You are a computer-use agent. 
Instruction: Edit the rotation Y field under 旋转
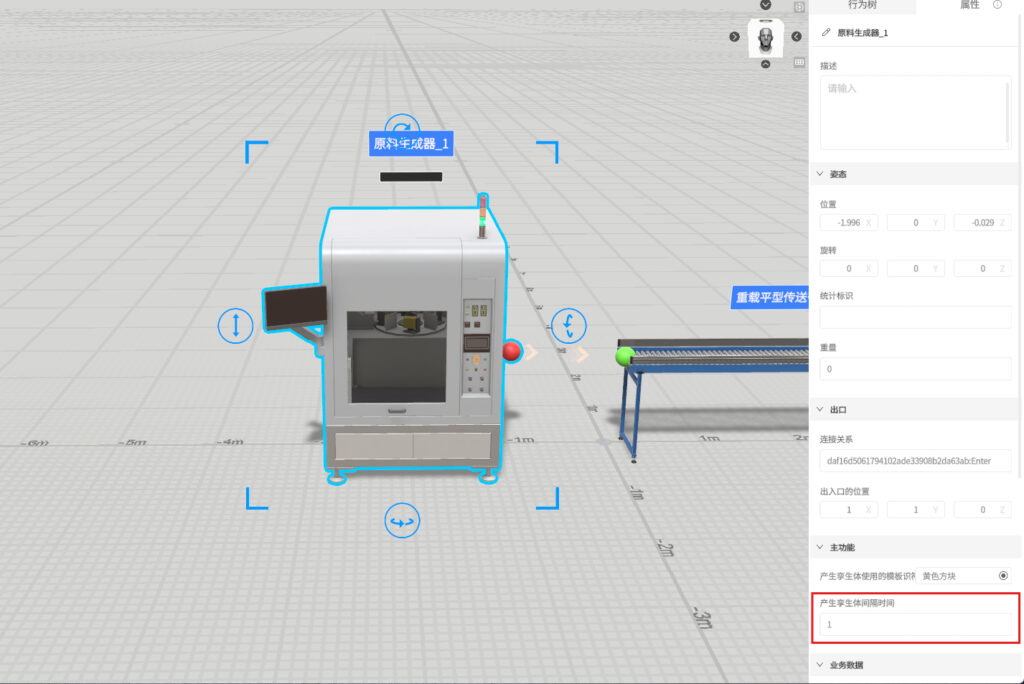tap(915, 269)
